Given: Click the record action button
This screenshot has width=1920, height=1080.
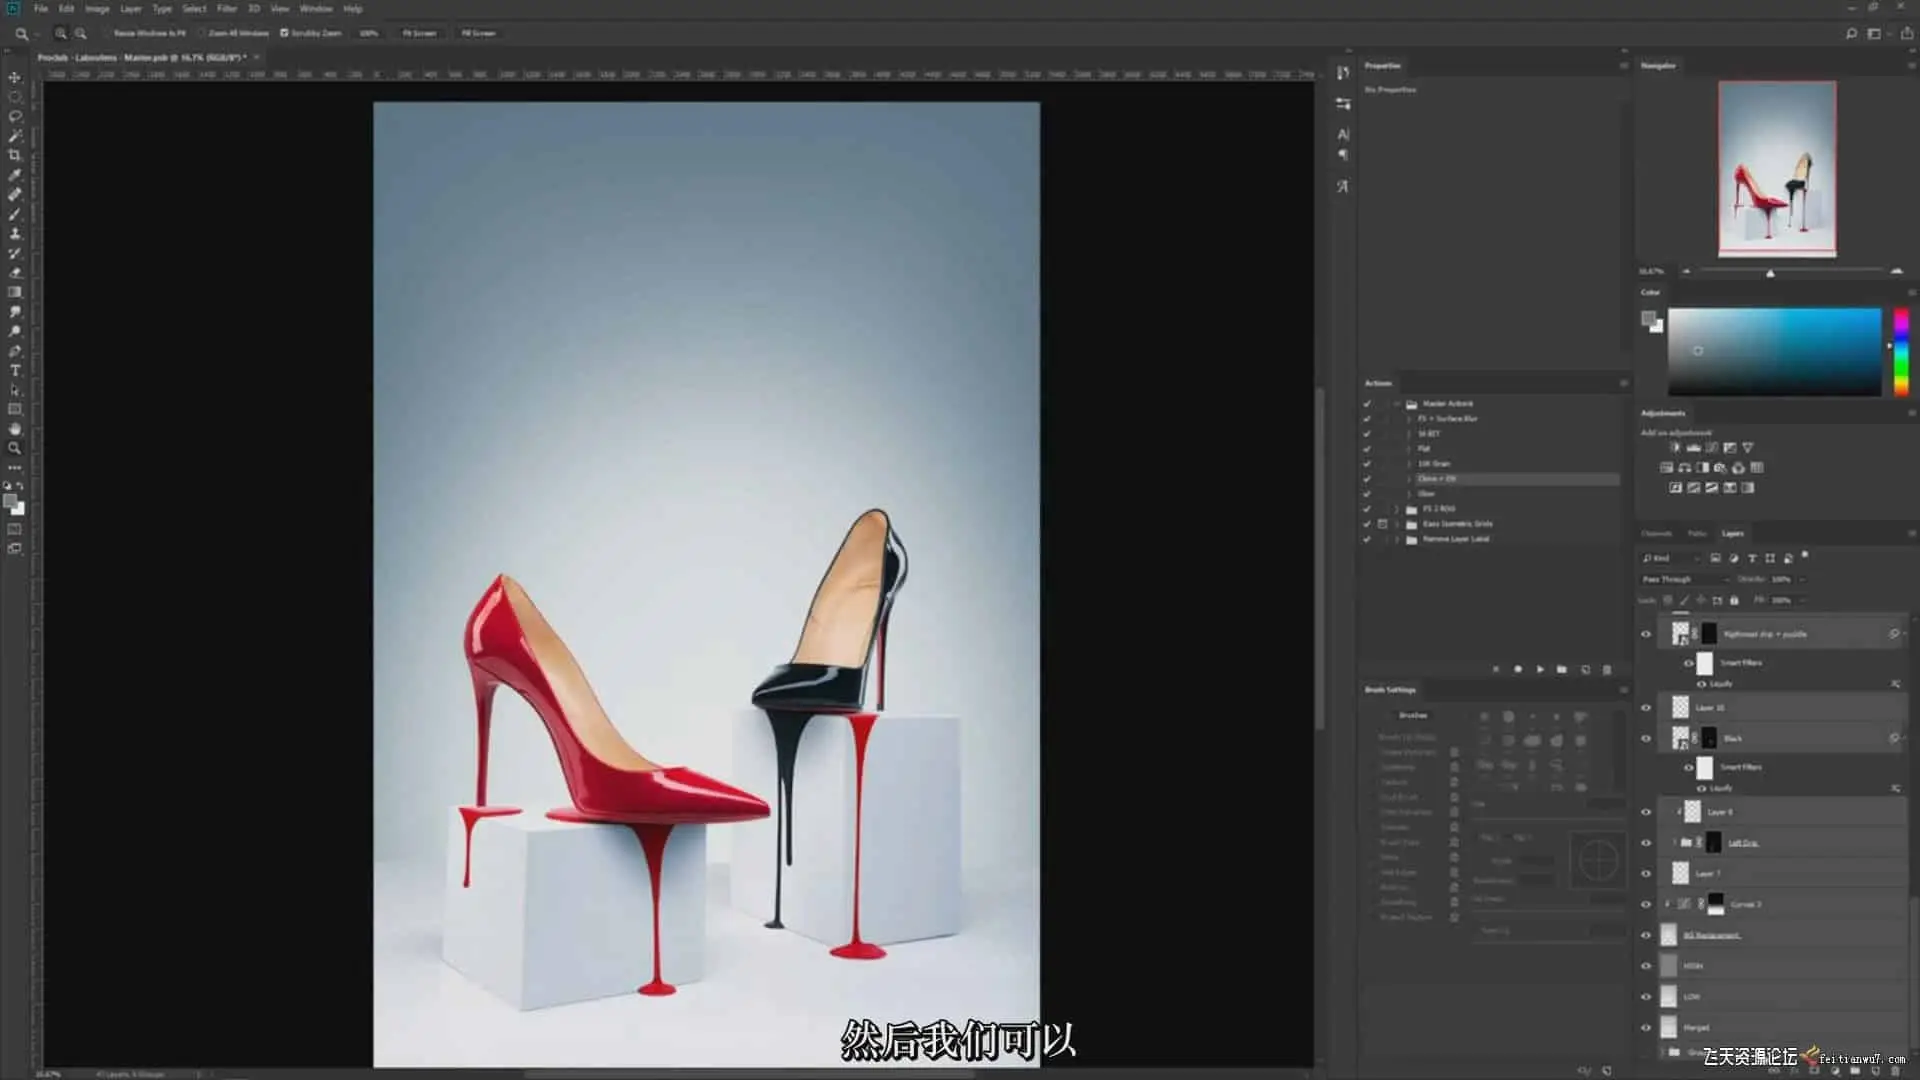Looking at the screenshot, I should 1518,669.
